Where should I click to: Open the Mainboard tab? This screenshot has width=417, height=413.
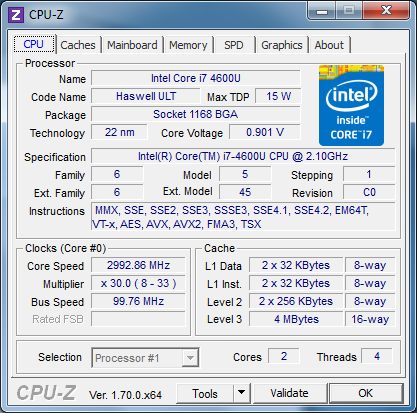pos(132,45)
